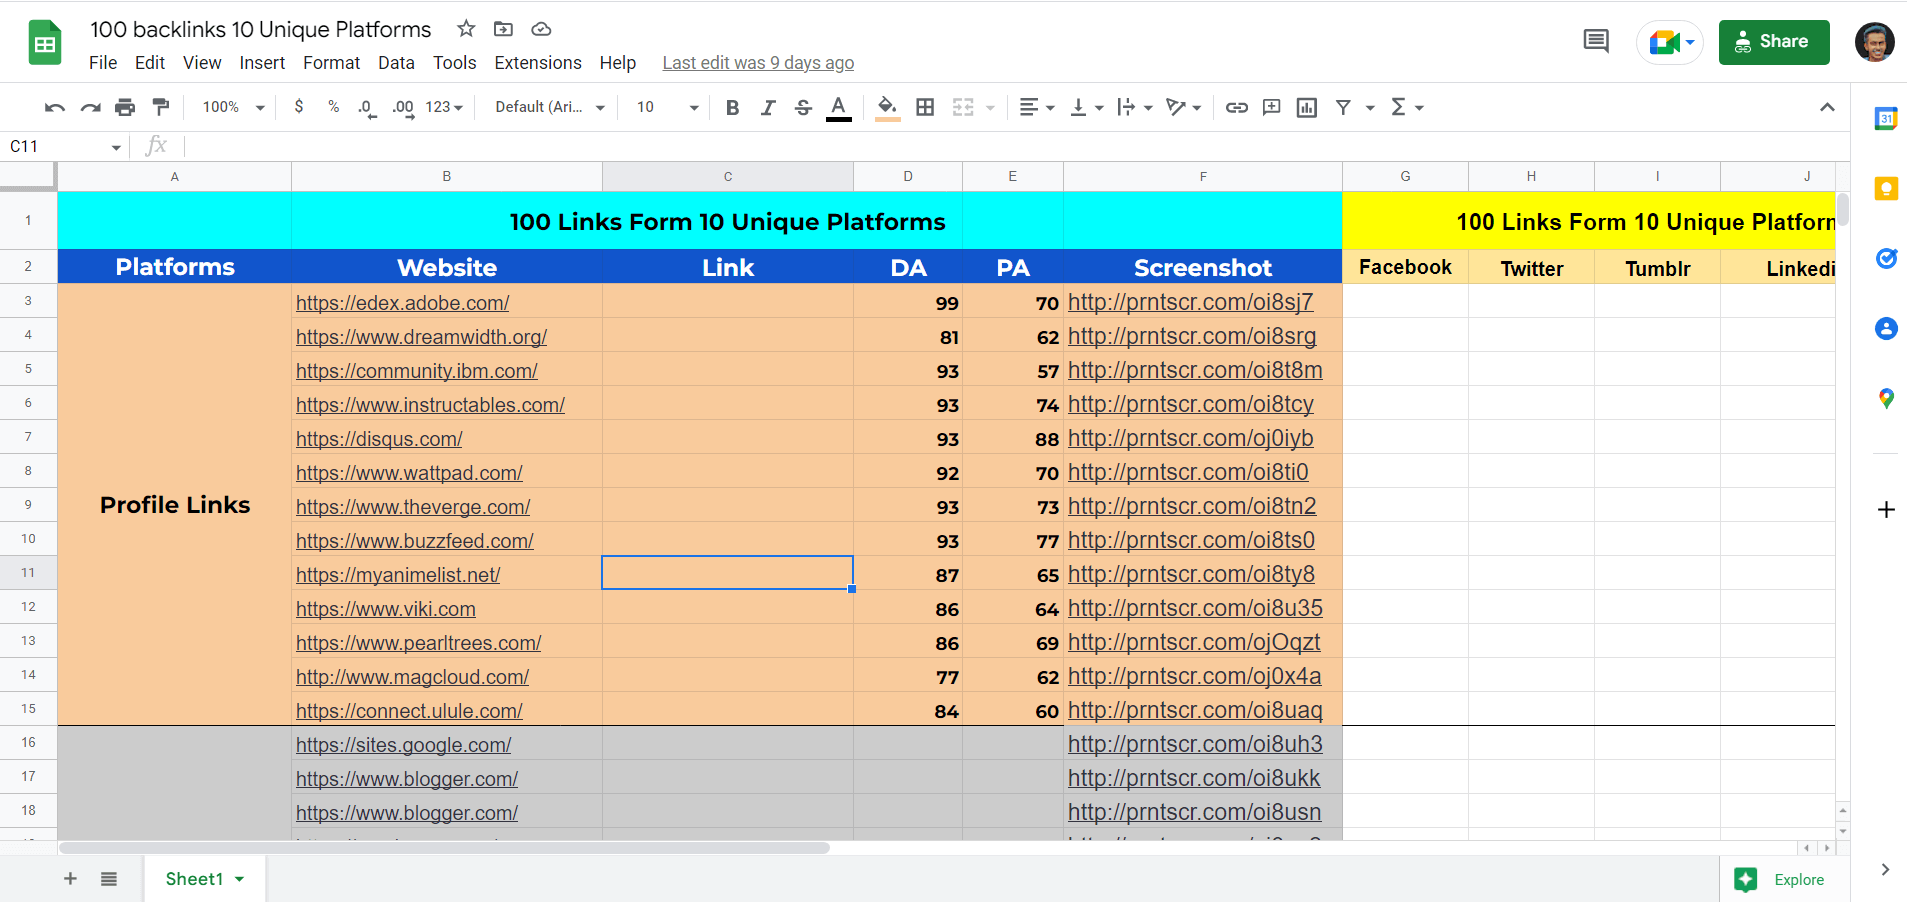Open text wrapping dropdown

click(x=1135, y=107)
